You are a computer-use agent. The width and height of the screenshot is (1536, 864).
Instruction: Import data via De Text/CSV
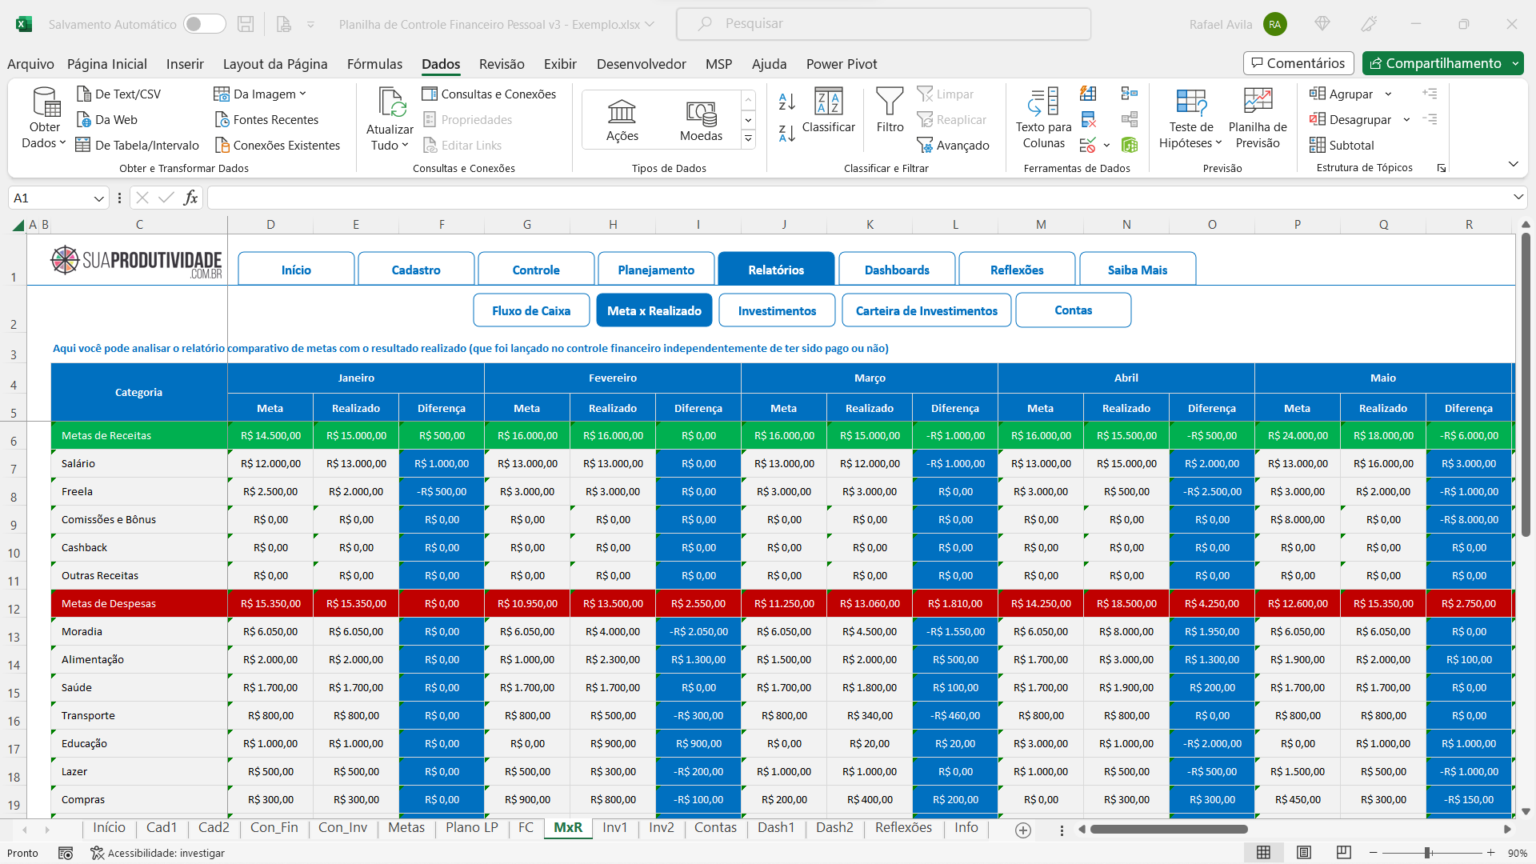click(118, 94)
